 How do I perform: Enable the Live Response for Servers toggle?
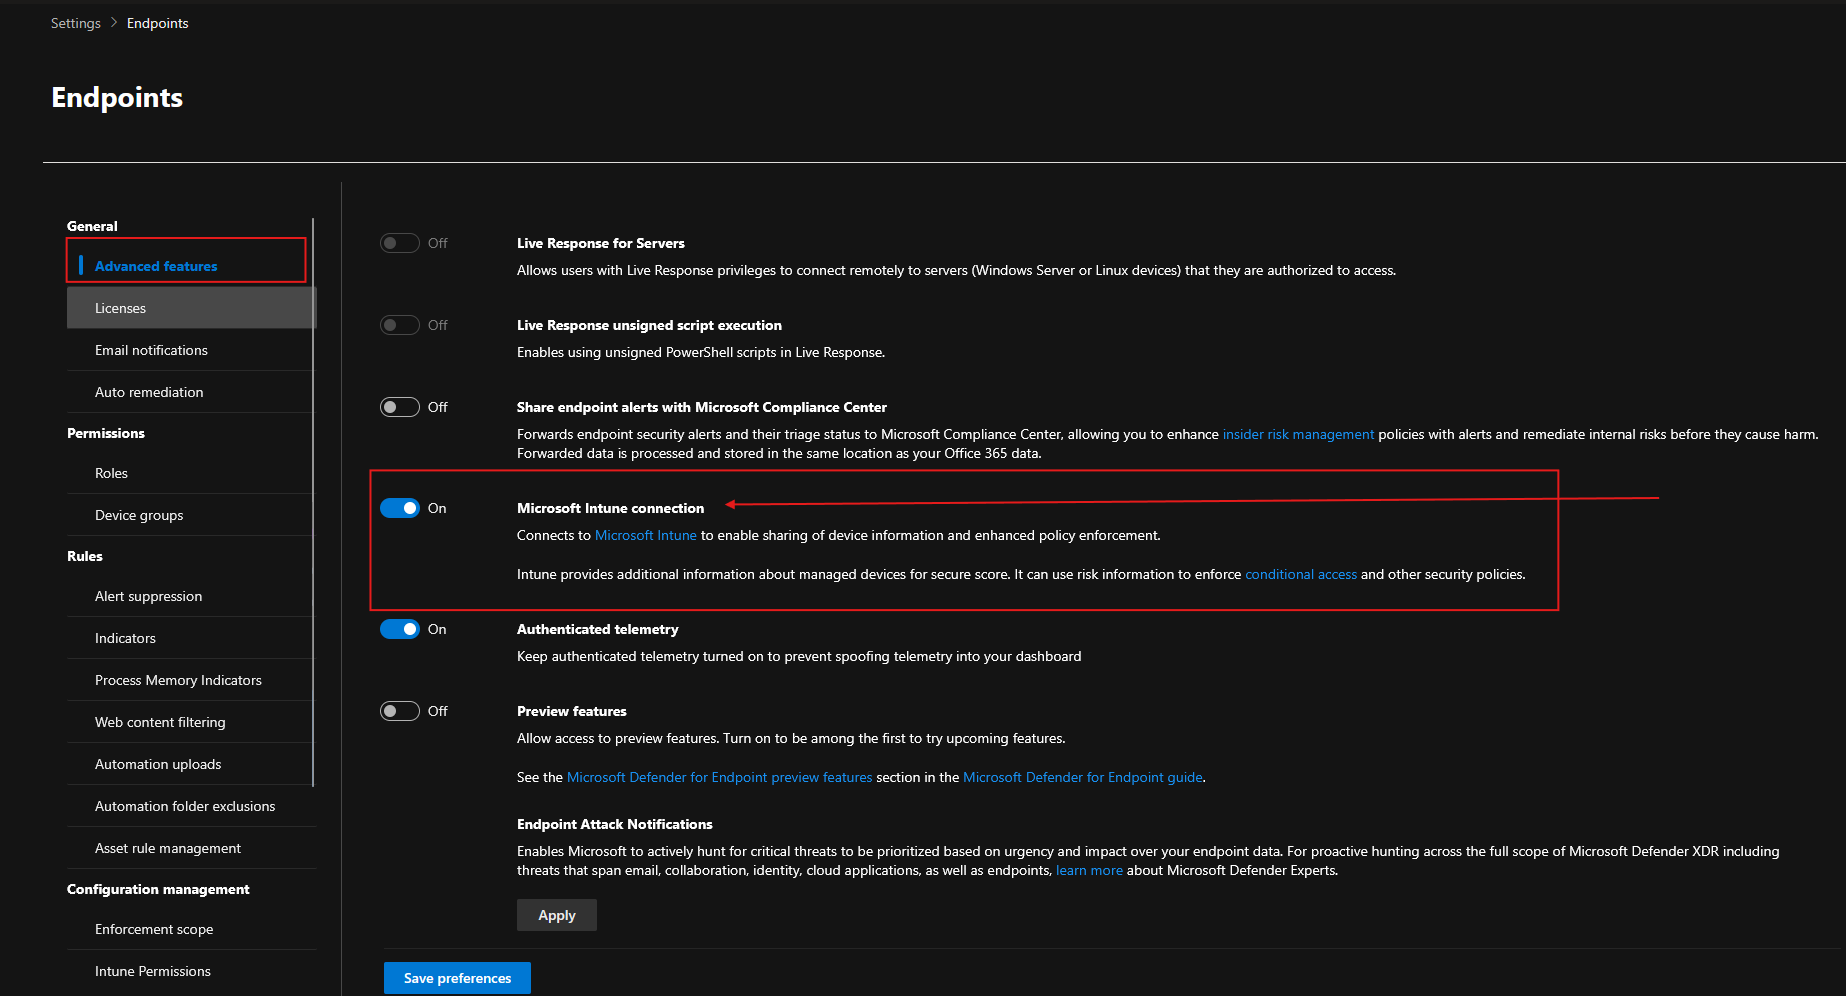pos(399,243)
